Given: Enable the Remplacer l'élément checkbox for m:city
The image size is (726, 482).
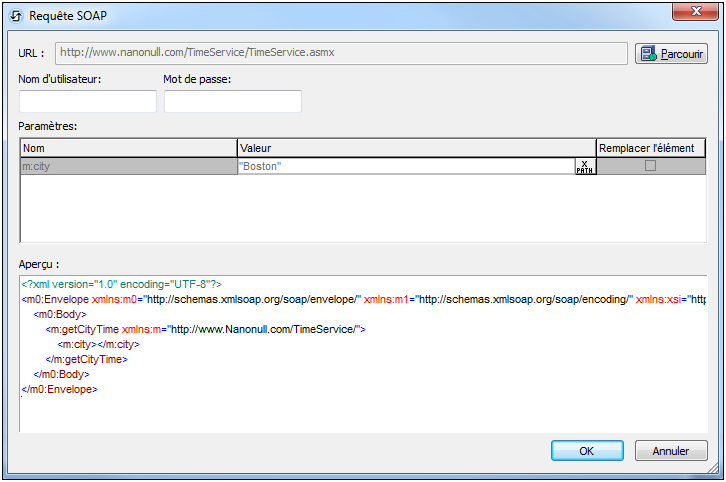Looking at the screenshot, I should [x=650, y=166].
